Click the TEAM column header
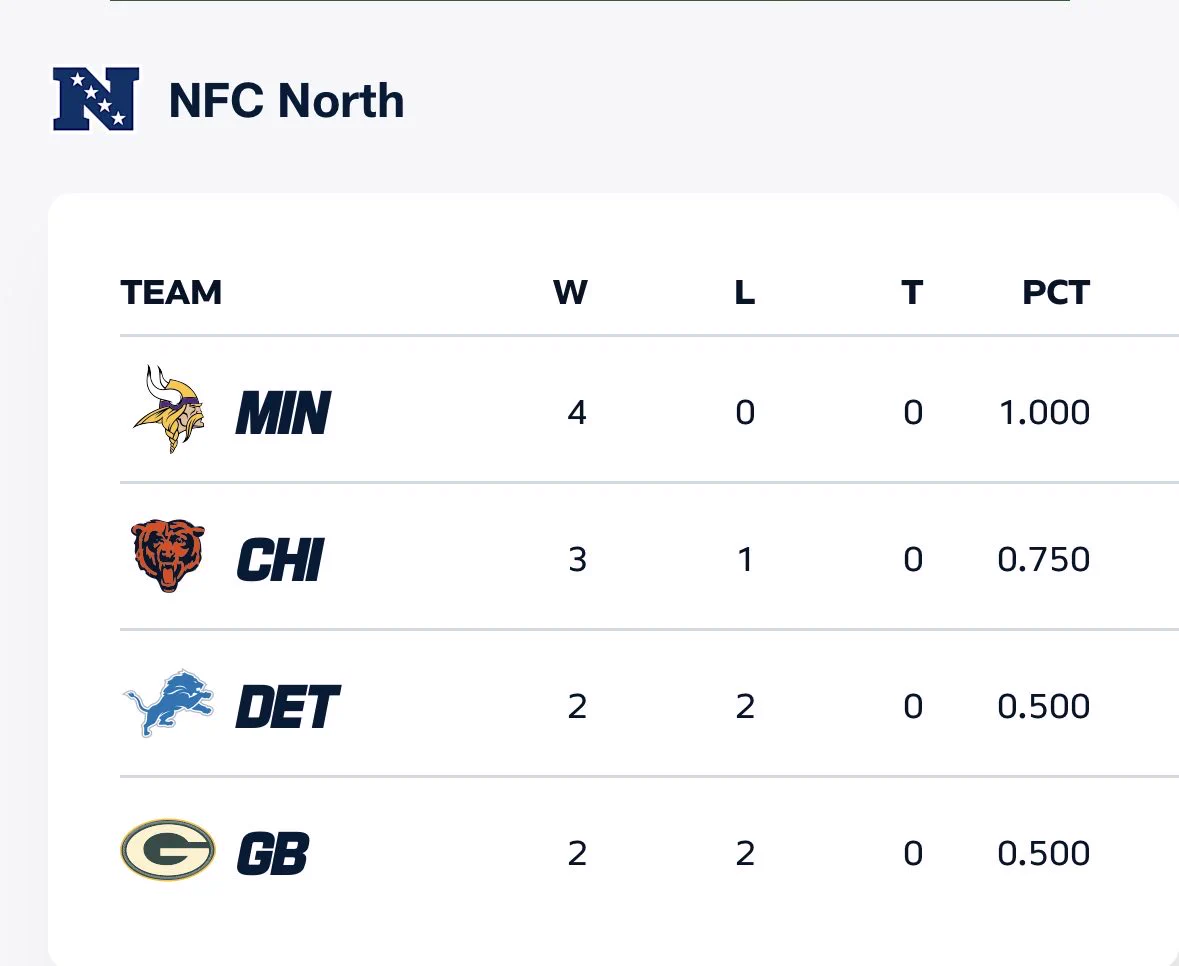 [x=171, y=292]
